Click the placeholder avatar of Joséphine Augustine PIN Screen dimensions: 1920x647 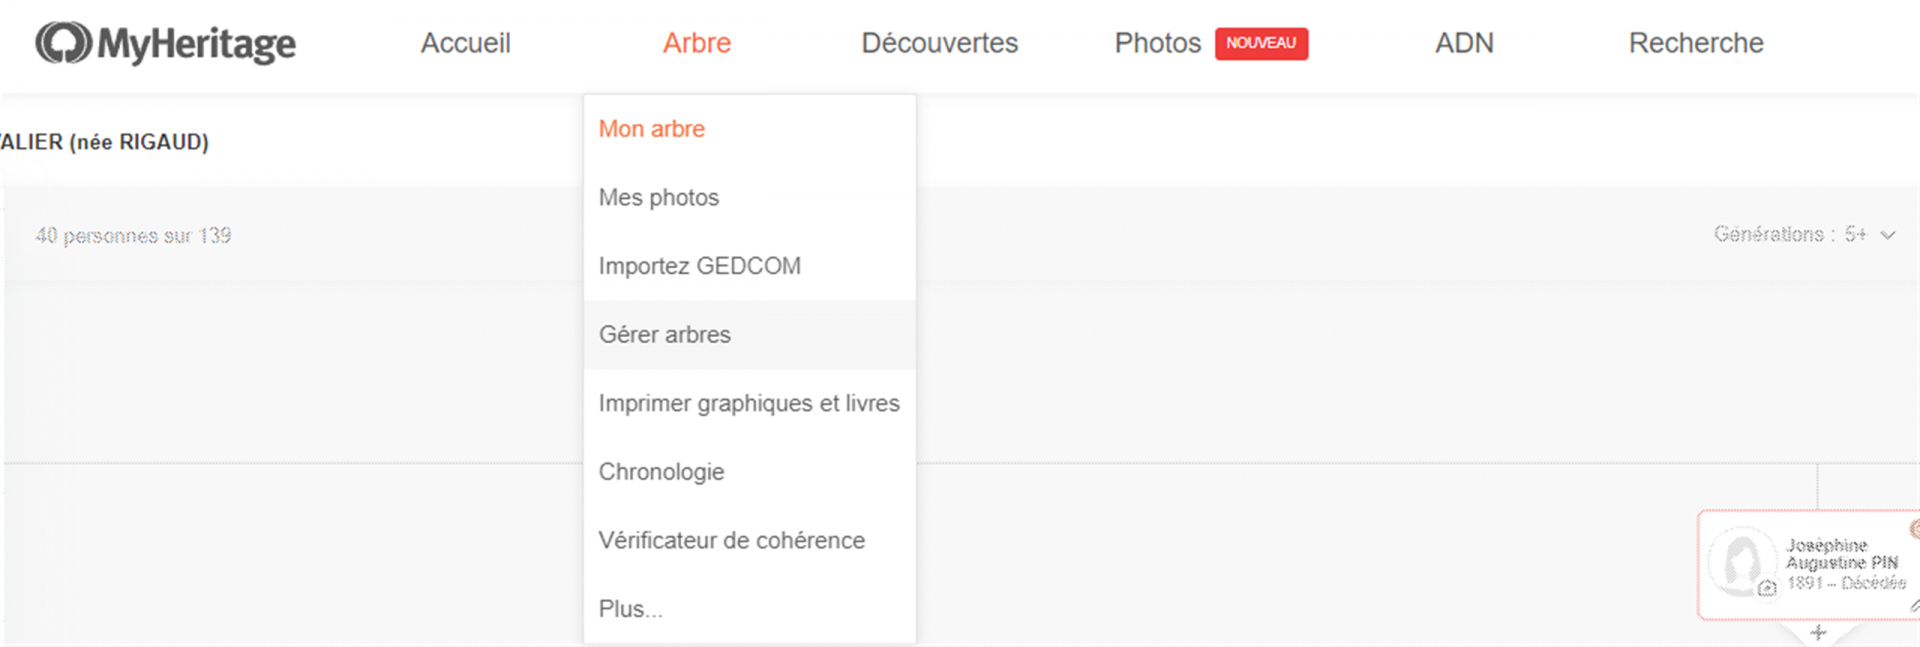click(x=1742, y=561)
